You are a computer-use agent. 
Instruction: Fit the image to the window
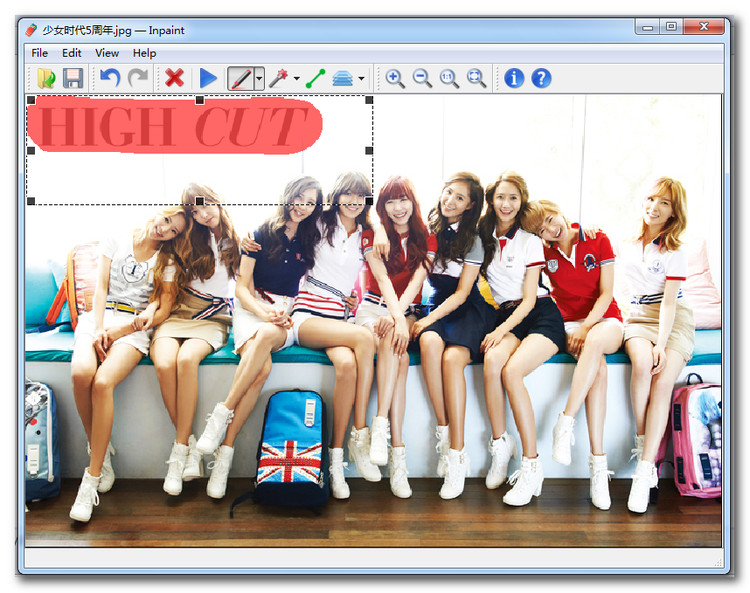pos(476,78)
